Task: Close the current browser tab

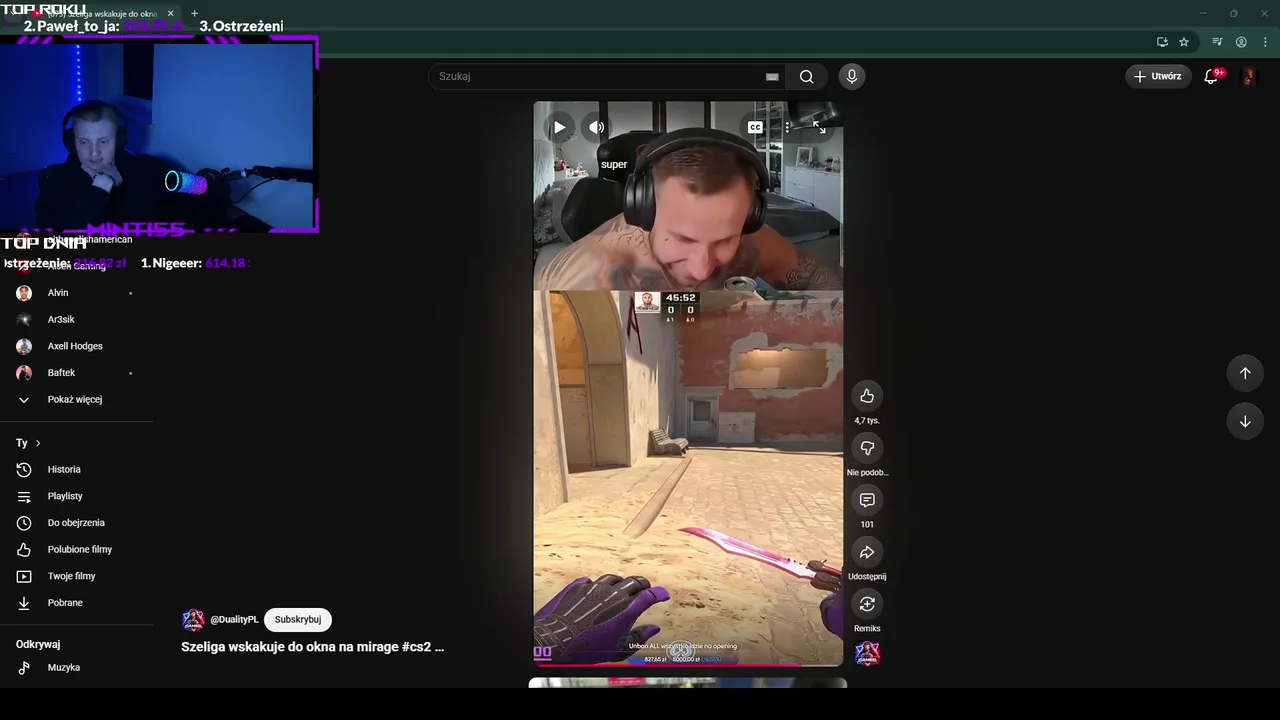Action: coord(170,13)
